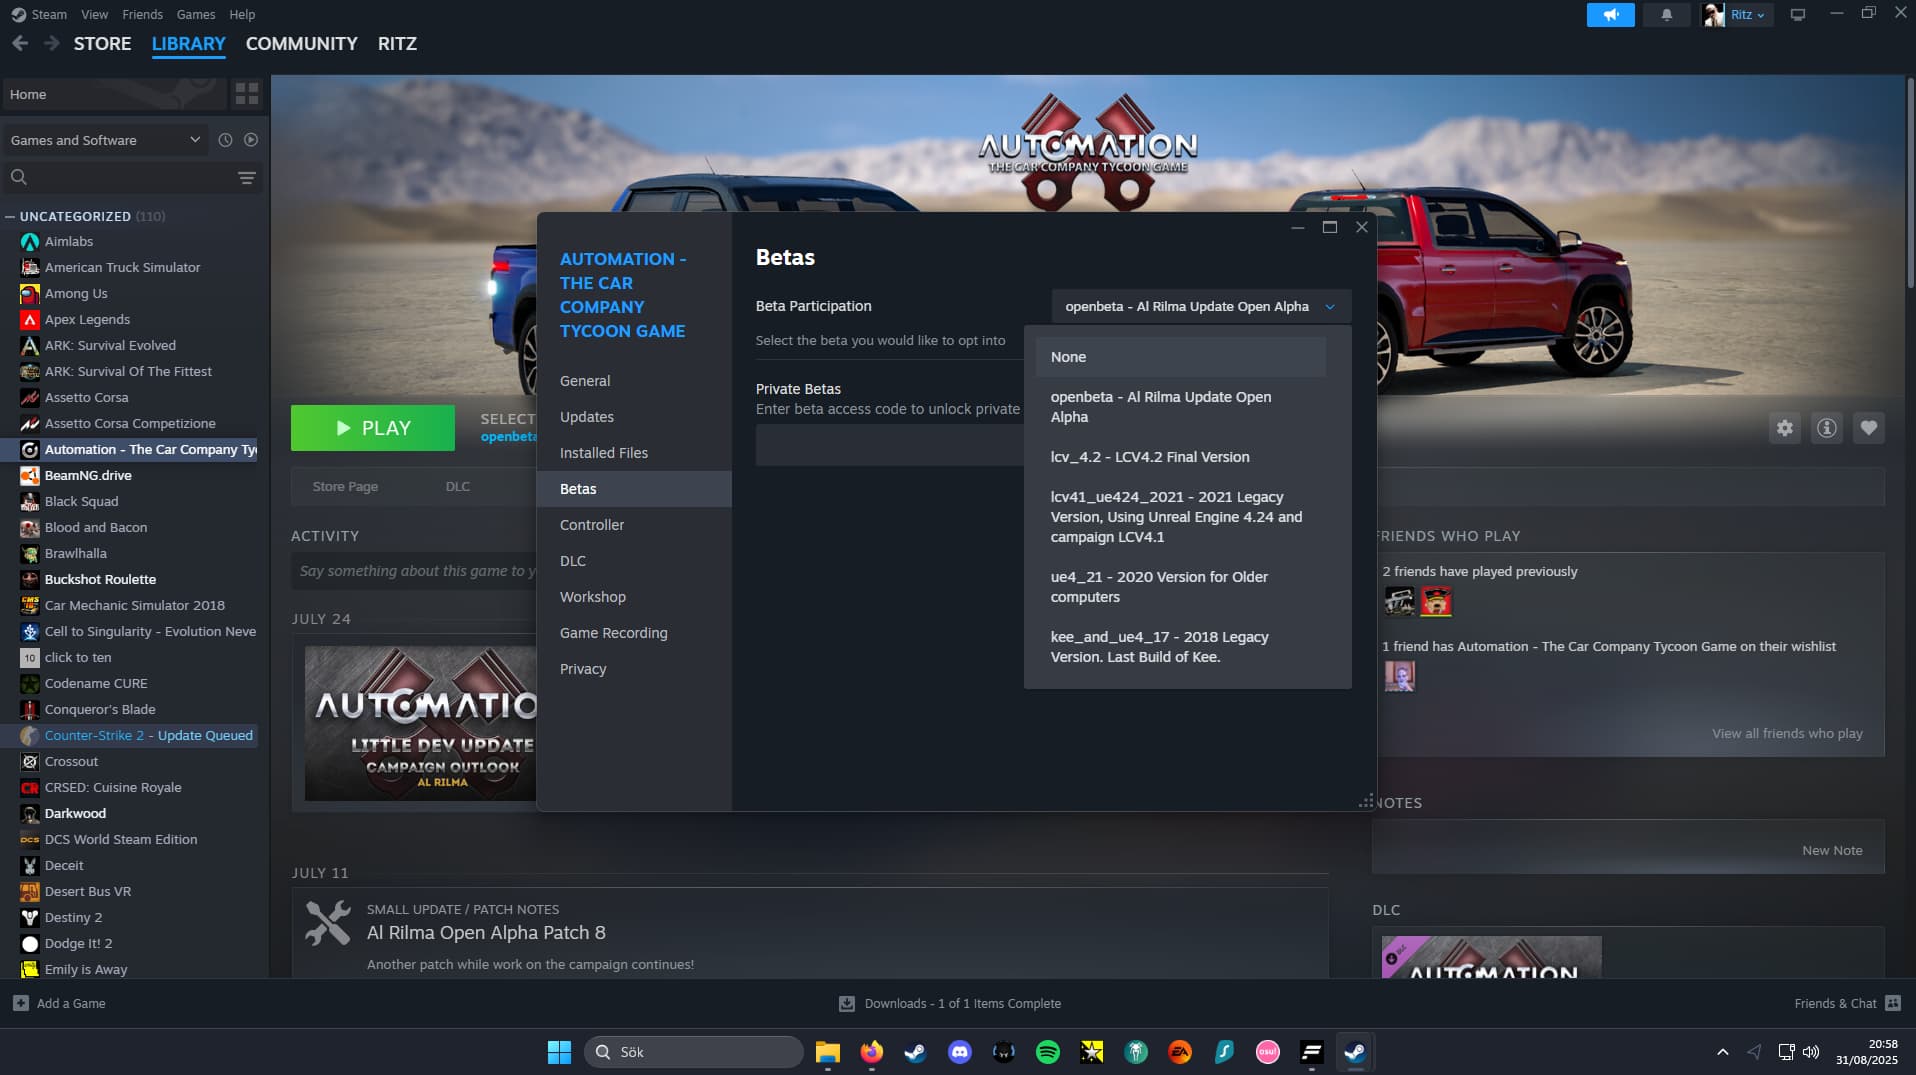
Task: Switch library to grid view icon
Action: click(246, 94)
